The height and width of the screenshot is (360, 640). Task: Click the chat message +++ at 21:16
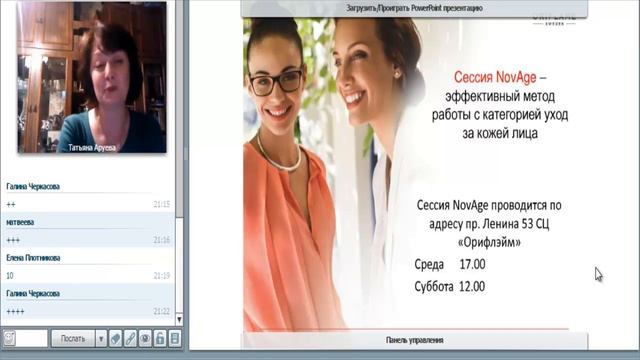13,240
